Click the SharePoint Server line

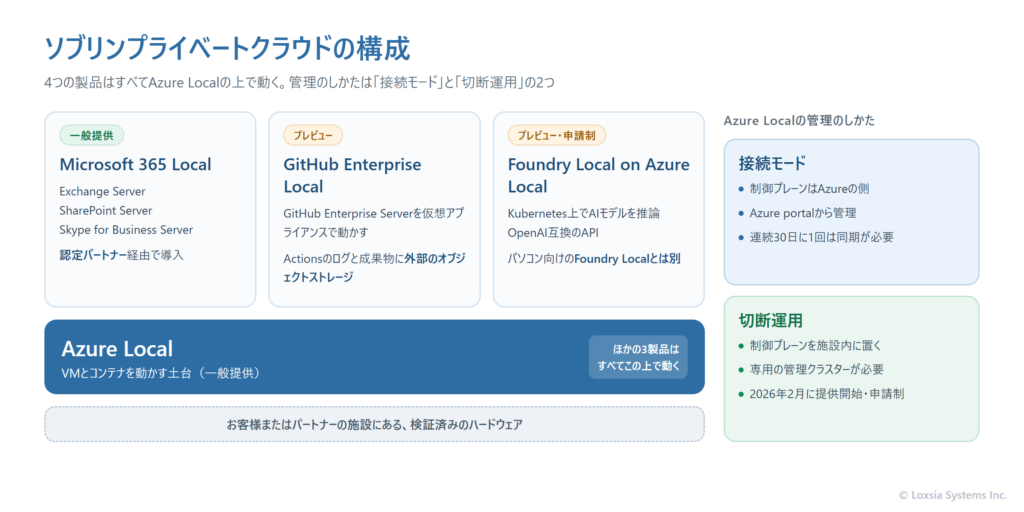(106, 210)
